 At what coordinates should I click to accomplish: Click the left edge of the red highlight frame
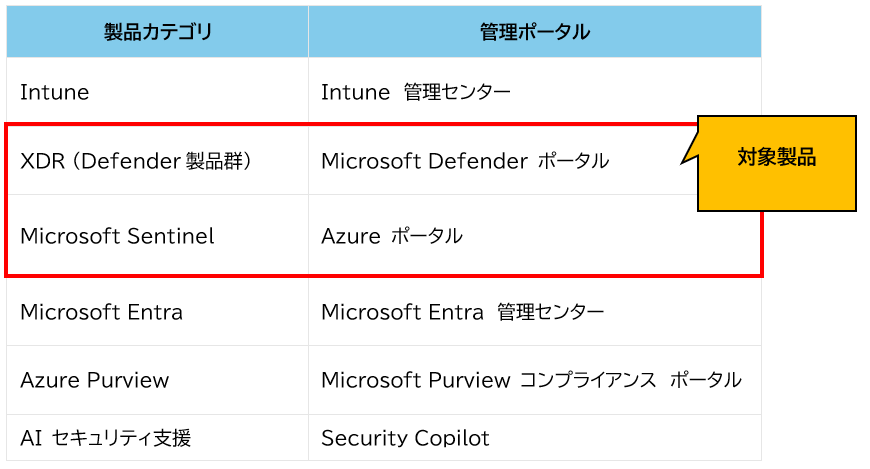pos(7,200)
